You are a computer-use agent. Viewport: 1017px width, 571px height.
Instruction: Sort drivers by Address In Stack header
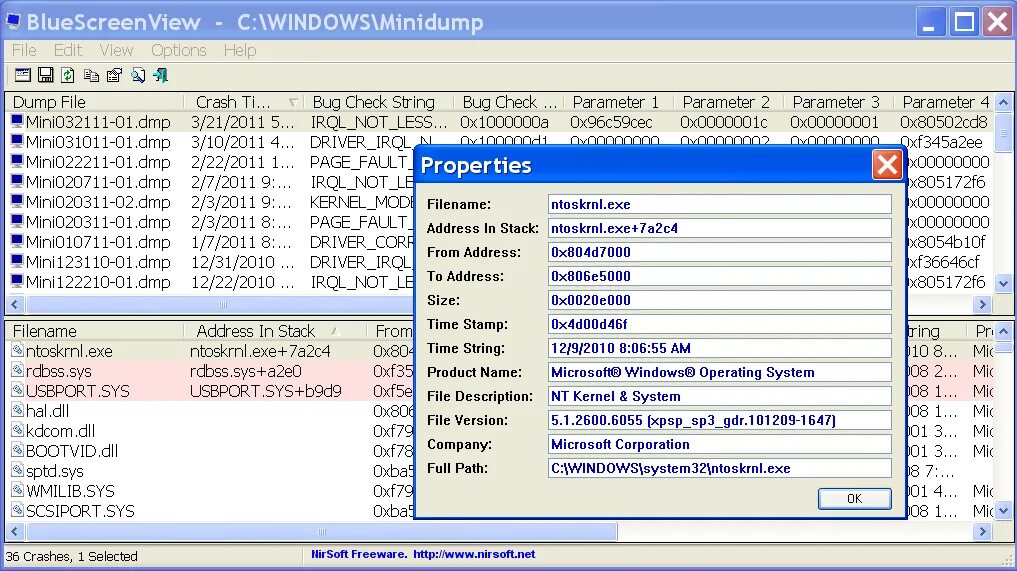pyautogui.click(x=275, y=331)
